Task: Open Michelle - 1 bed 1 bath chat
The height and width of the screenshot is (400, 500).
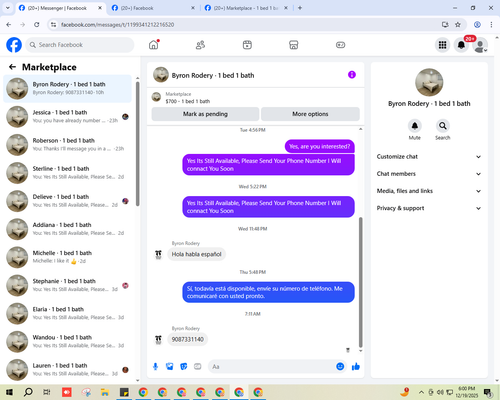Action: [68, 257]
